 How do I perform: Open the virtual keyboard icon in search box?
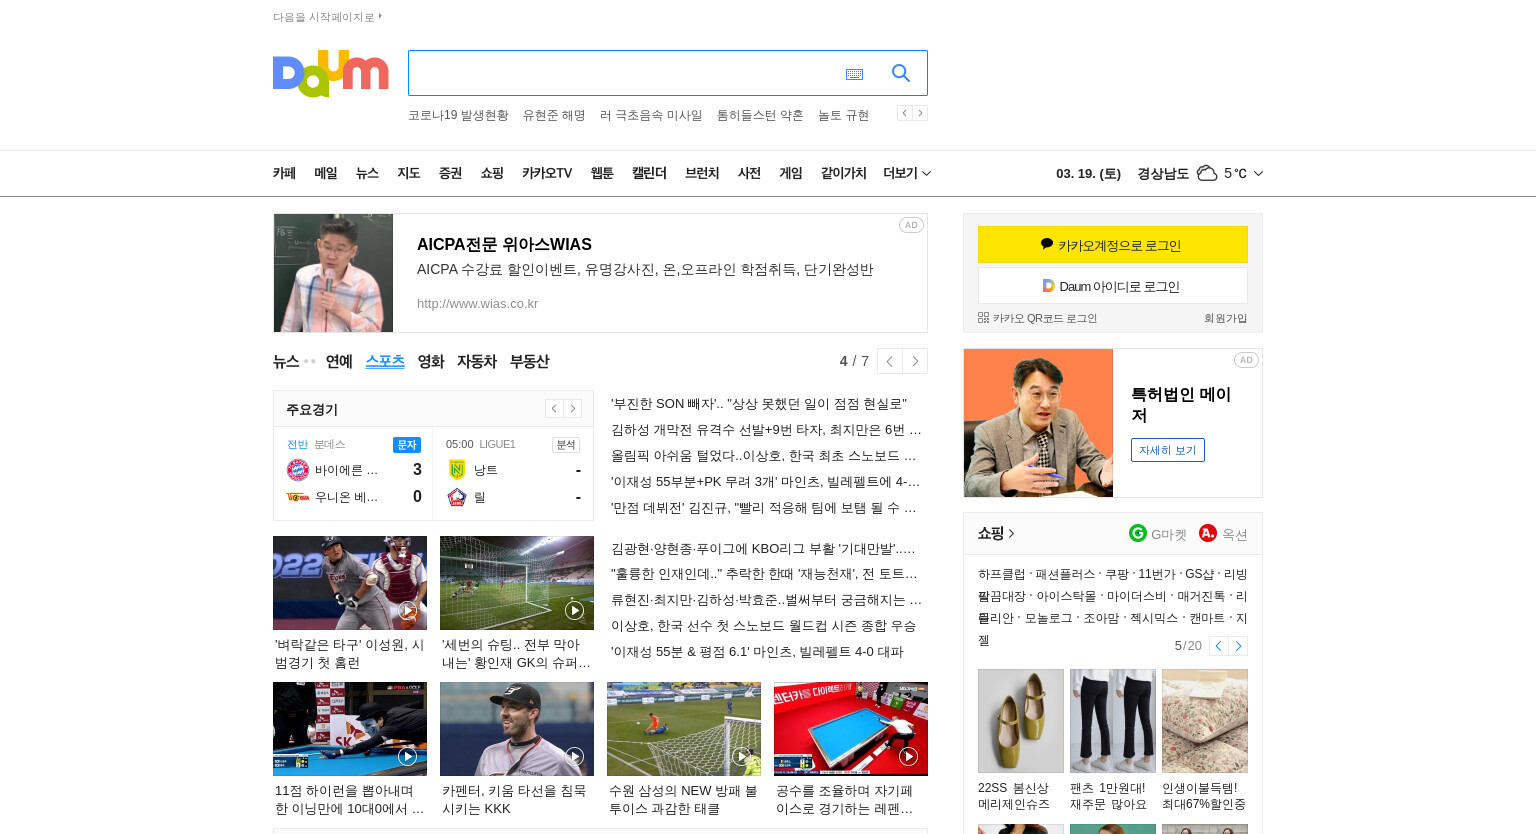click(854, 74)
